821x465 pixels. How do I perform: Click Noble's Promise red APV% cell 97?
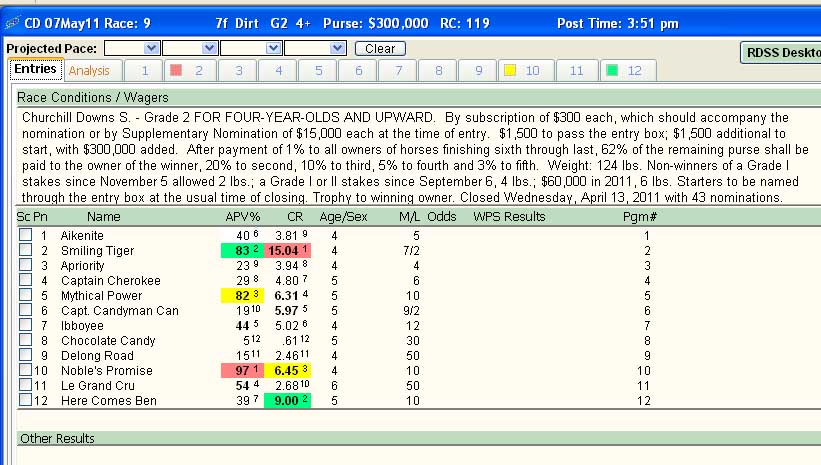pos(242,371)
